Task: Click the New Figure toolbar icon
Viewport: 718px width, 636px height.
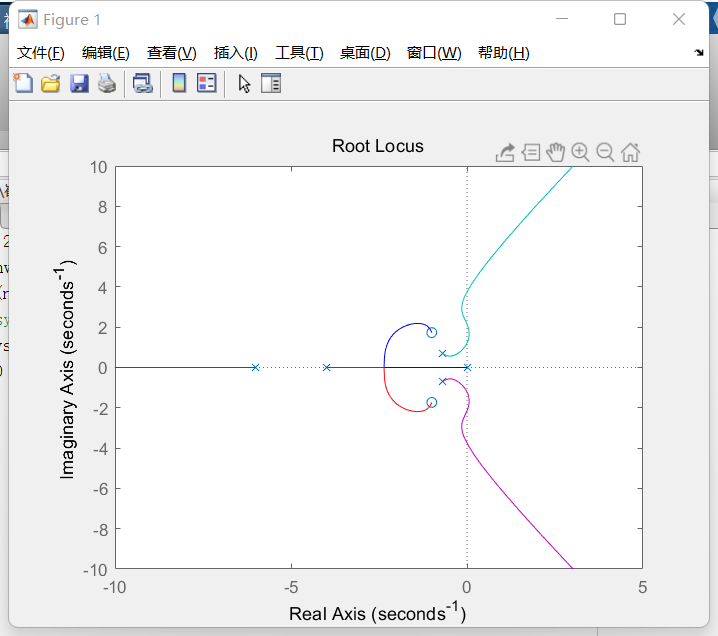Action: tap(23, 83)
